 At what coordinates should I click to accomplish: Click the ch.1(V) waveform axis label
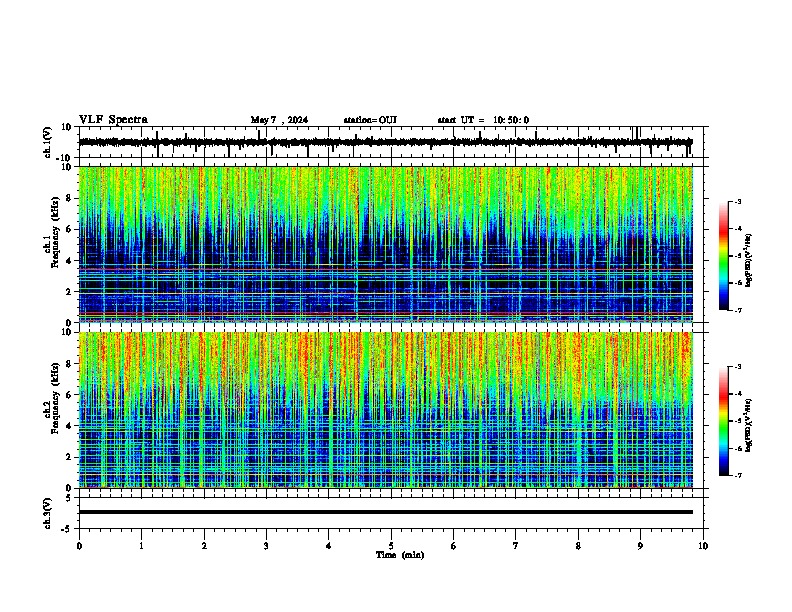click(x=48, y=142)
